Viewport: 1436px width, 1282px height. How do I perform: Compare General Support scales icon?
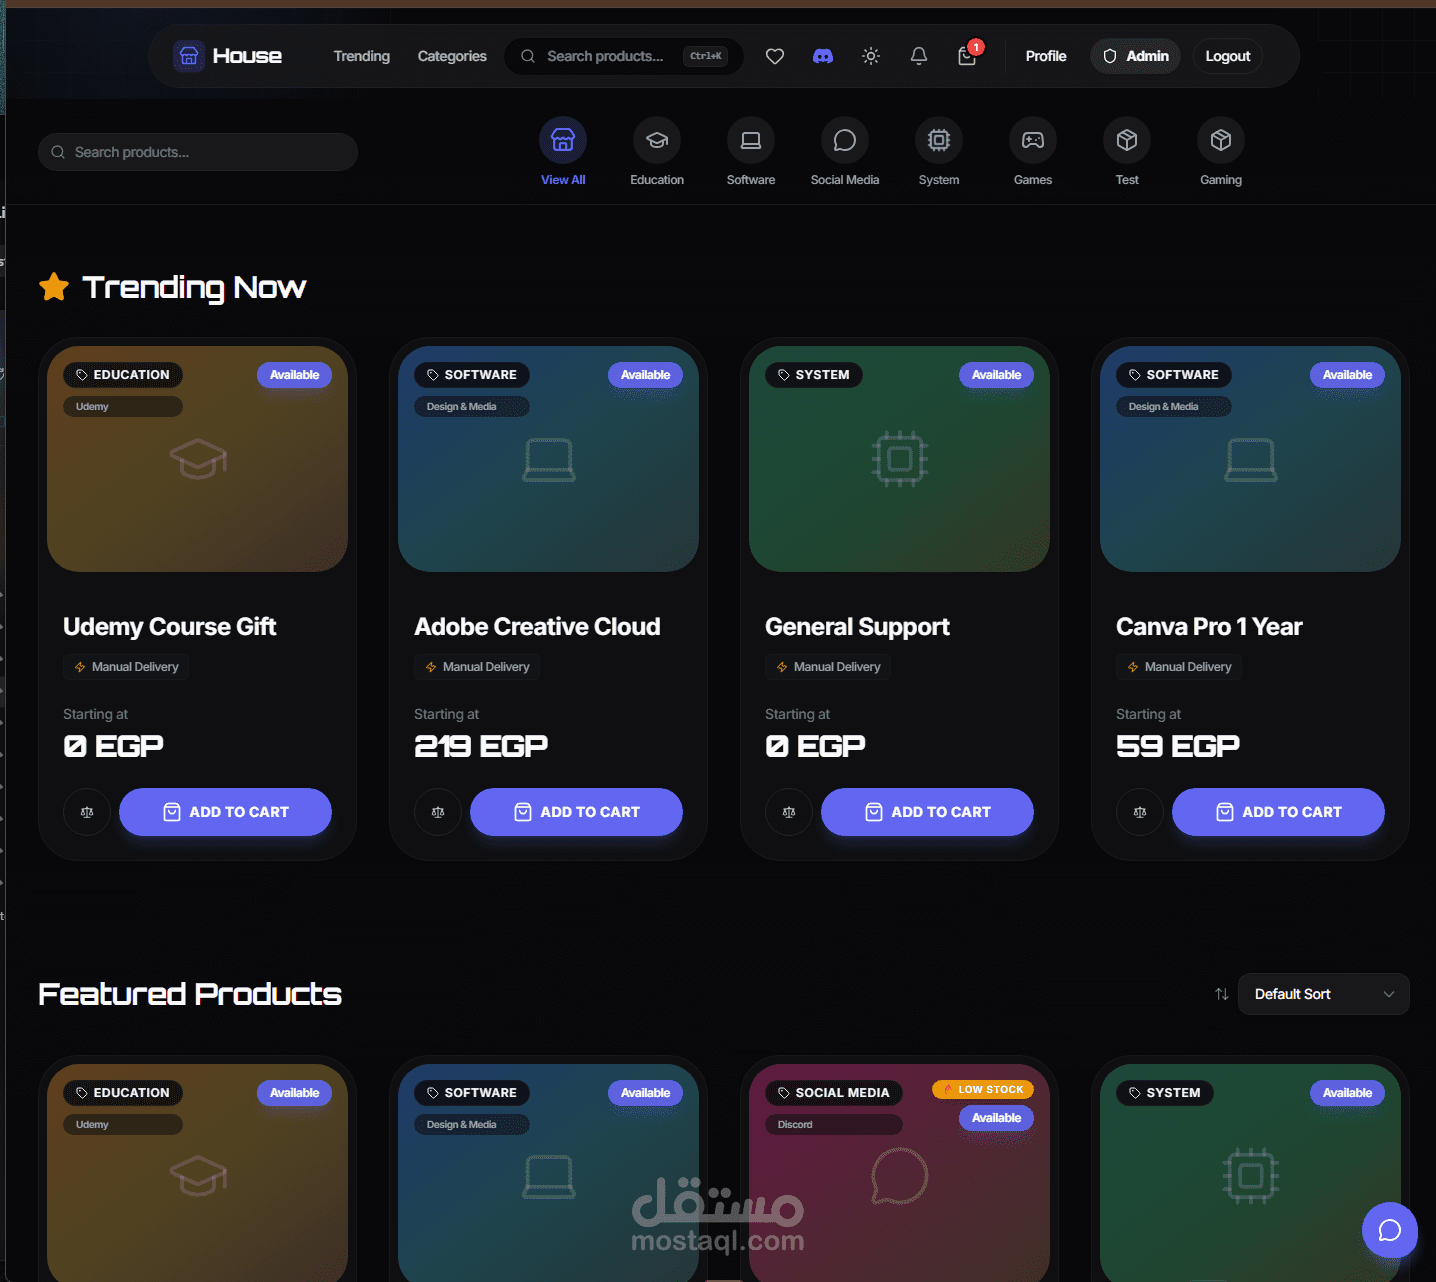tap(789, 812)
